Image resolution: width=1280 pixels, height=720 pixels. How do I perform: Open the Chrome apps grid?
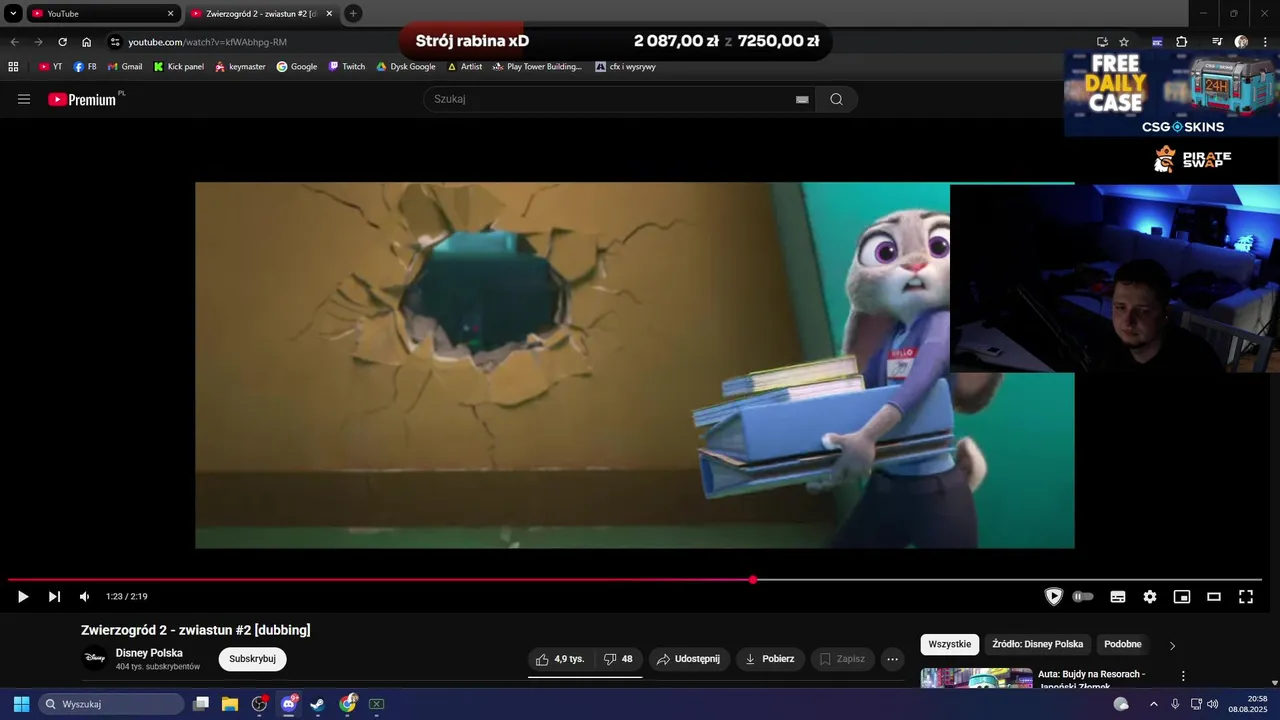click(x=13, y=67)
